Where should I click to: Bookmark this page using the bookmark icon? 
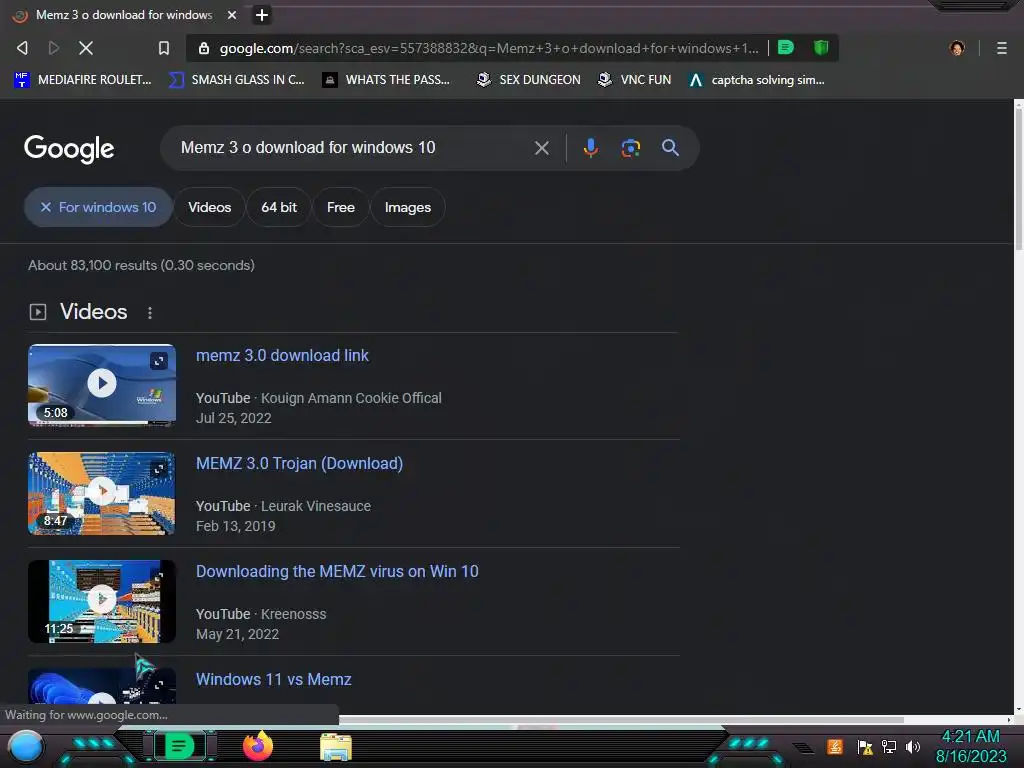point(164,48)
